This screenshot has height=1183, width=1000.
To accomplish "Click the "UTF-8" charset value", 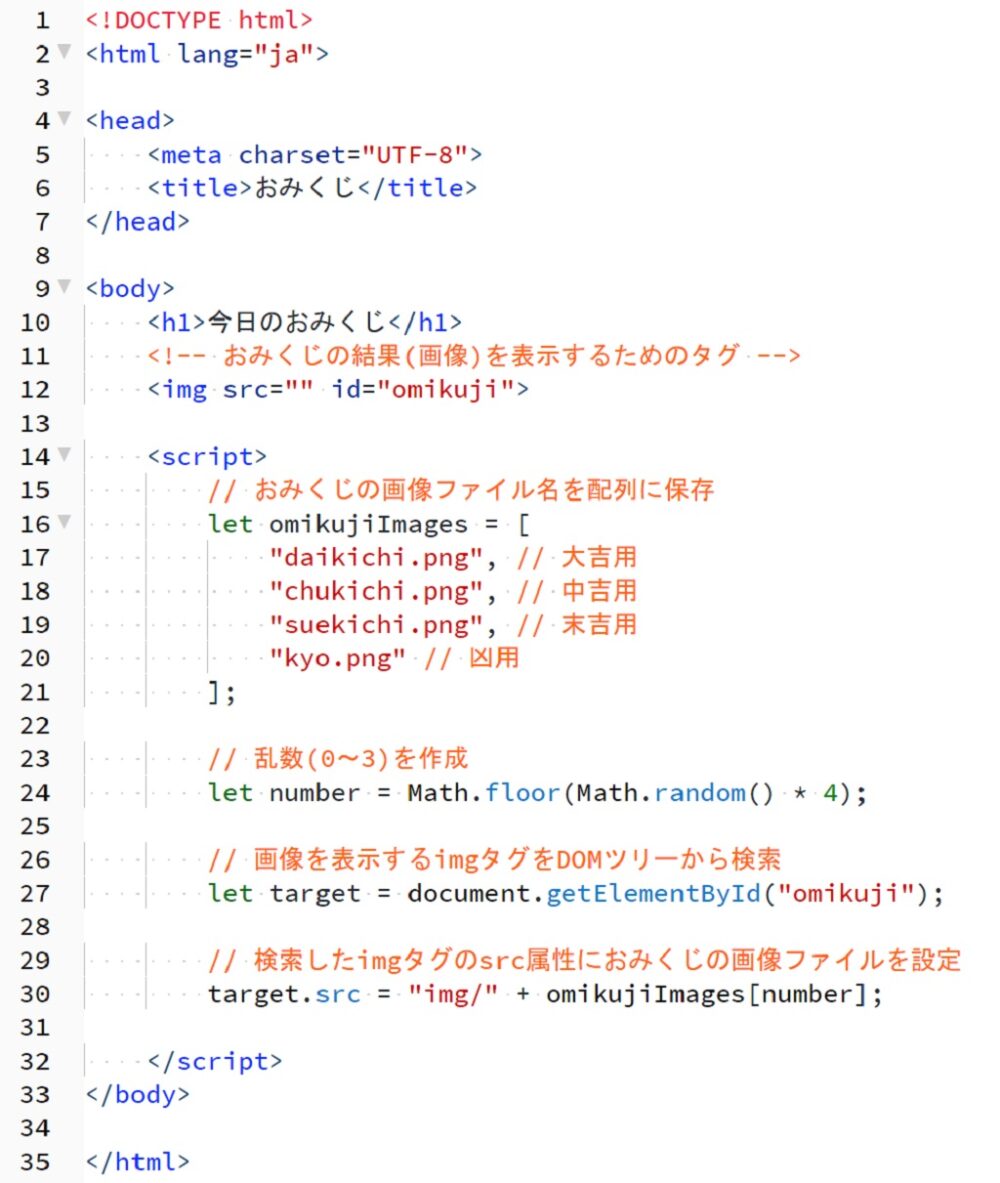I will [415, 154].
